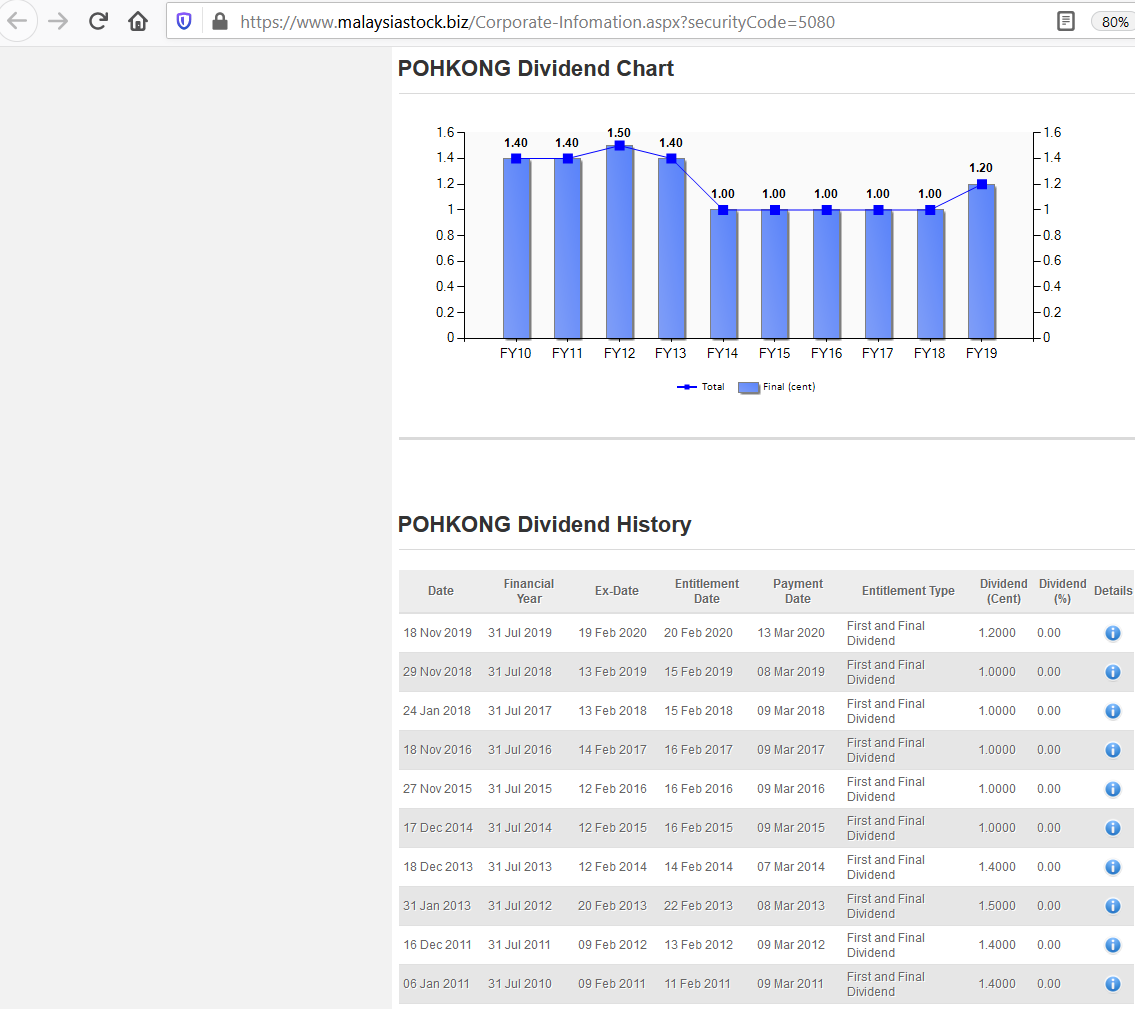Toggle reader view icon in address bar
The width and height of the screenshot is (1135, 1009).
[x=1066, y=21]
